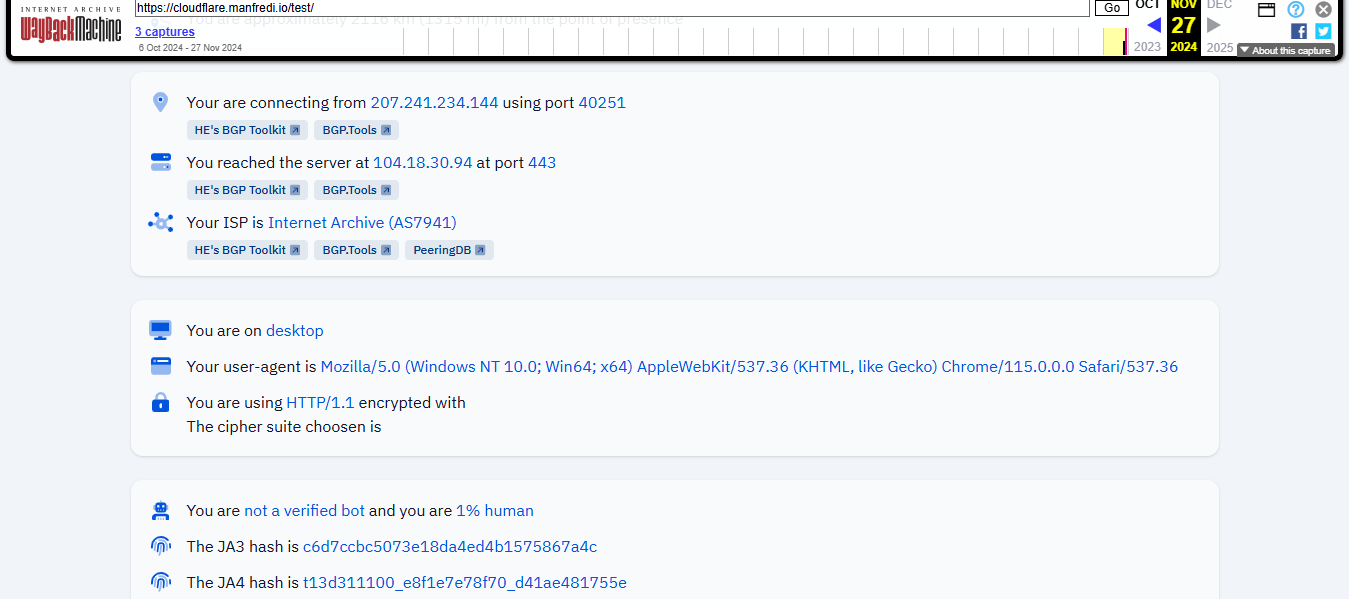The height and width of the screenshot is (599, 1349).
Task: Click the browser user-agent icon
Action: click(161, 365)
